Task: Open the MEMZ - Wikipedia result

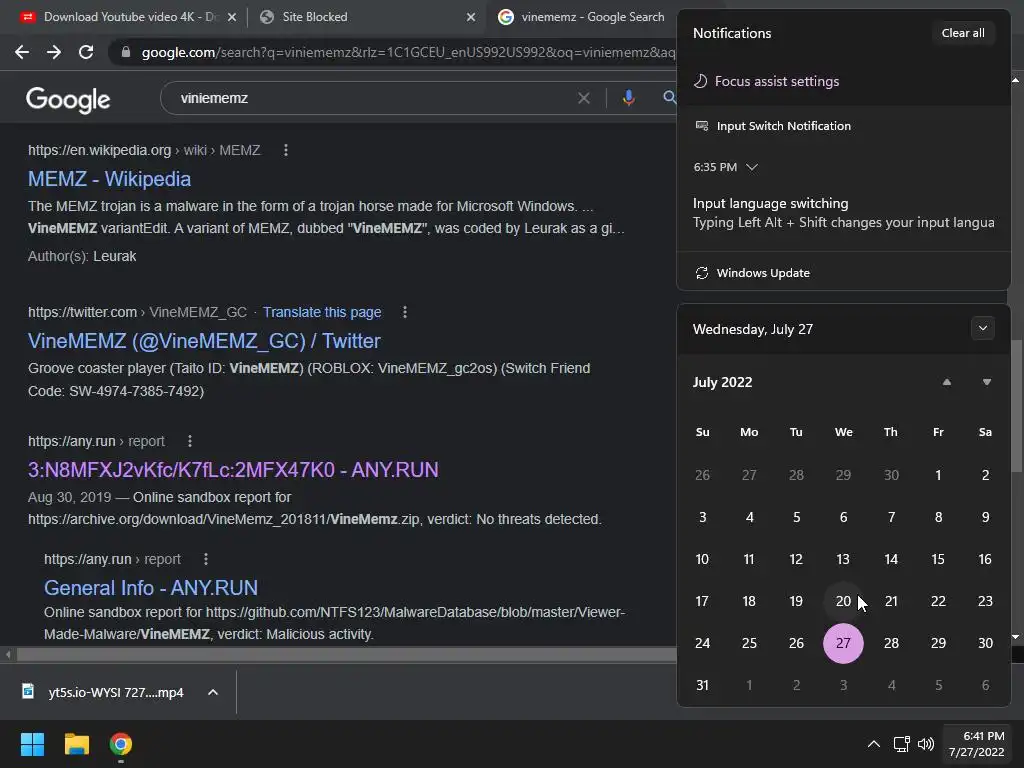Action: pyautogui.click(x=109, y=179)
